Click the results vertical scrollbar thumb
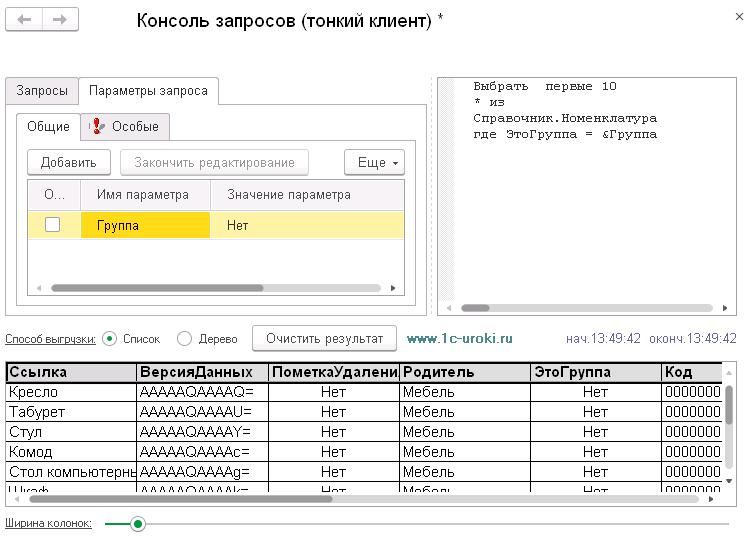 [x=729, y=405]
